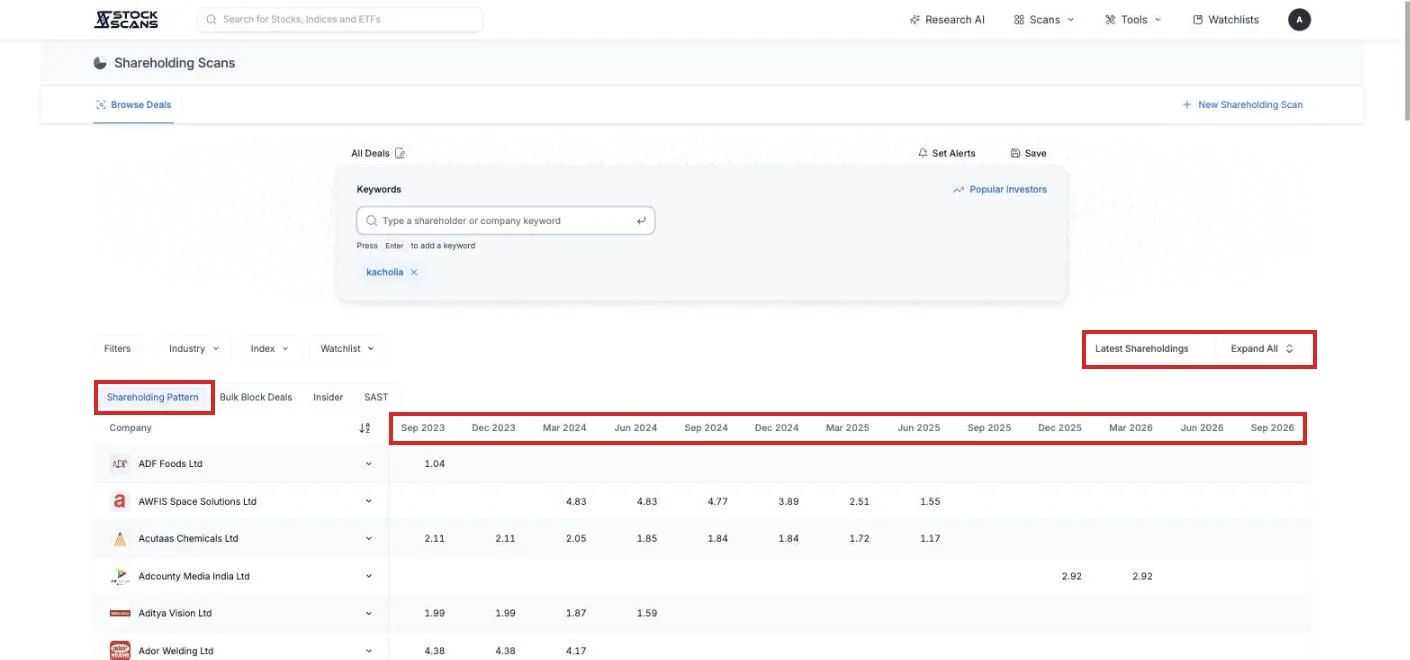The height and width of the screenshot is (660, 1410).
Task: Click the New Shareholding Scan link
Action: click(1243, 104)
